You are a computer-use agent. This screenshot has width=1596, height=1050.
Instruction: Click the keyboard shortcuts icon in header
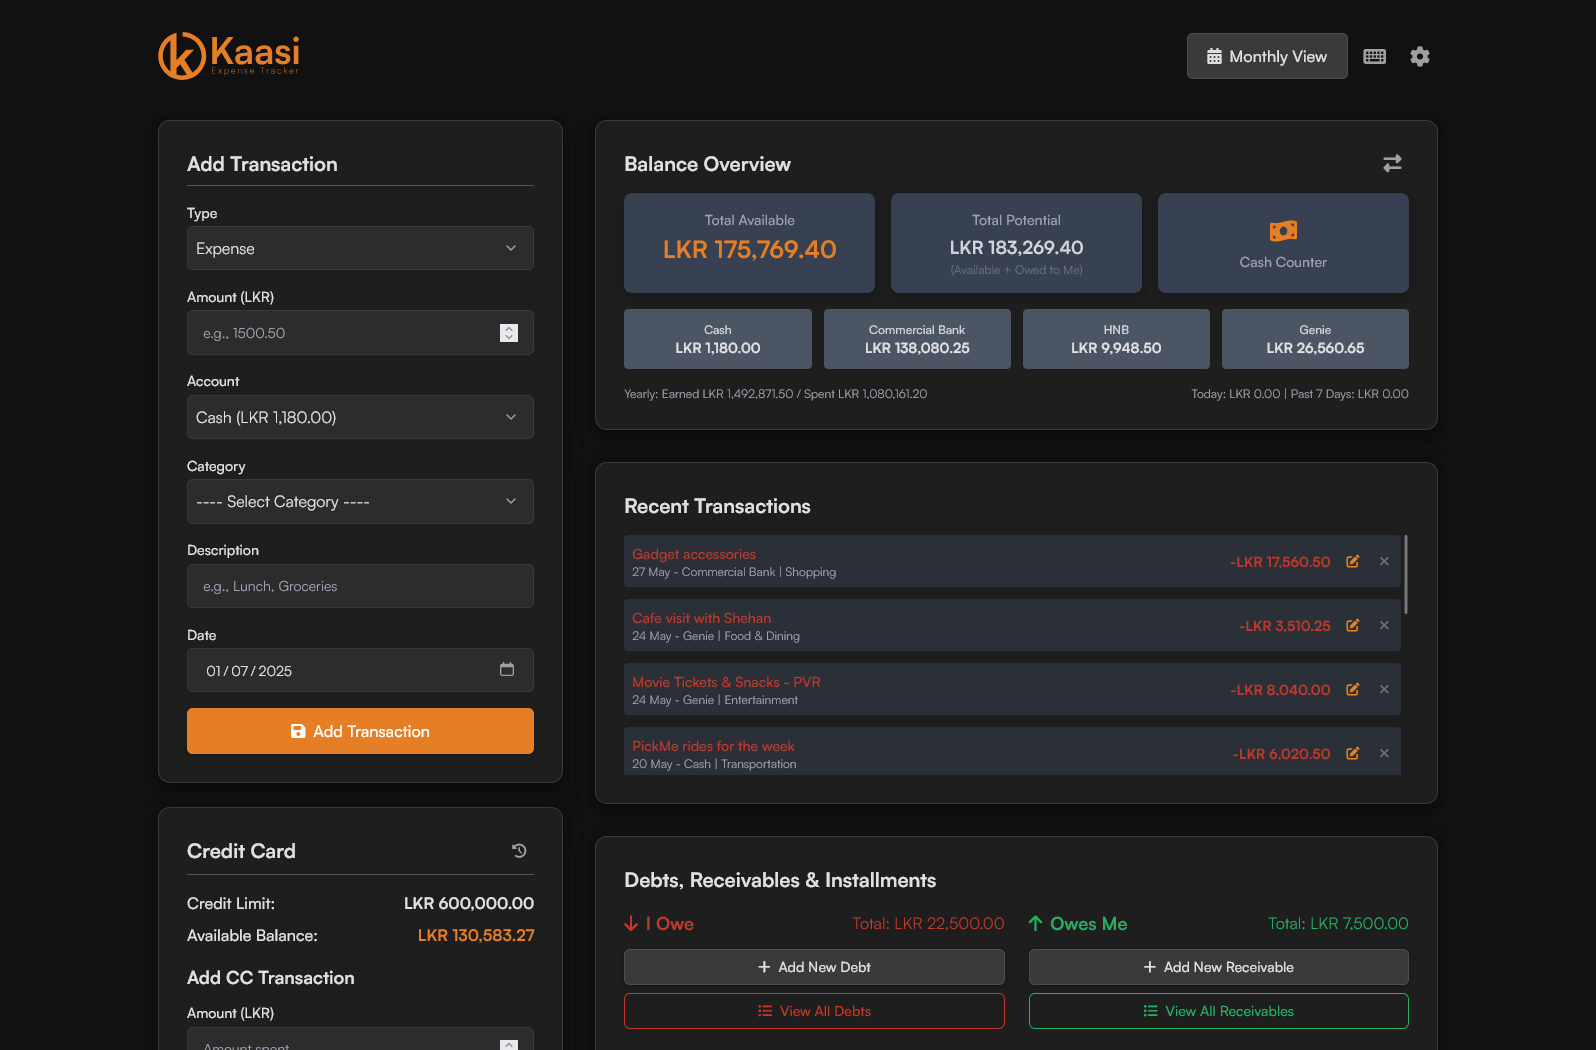coord(1374,57)
